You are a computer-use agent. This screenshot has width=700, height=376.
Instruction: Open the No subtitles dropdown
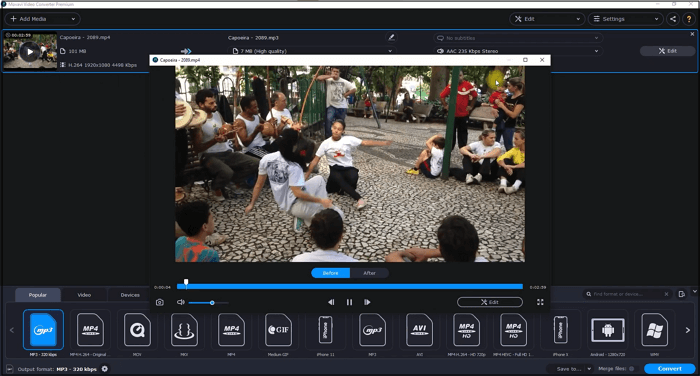pyautogui.click(x=518, y=38)
